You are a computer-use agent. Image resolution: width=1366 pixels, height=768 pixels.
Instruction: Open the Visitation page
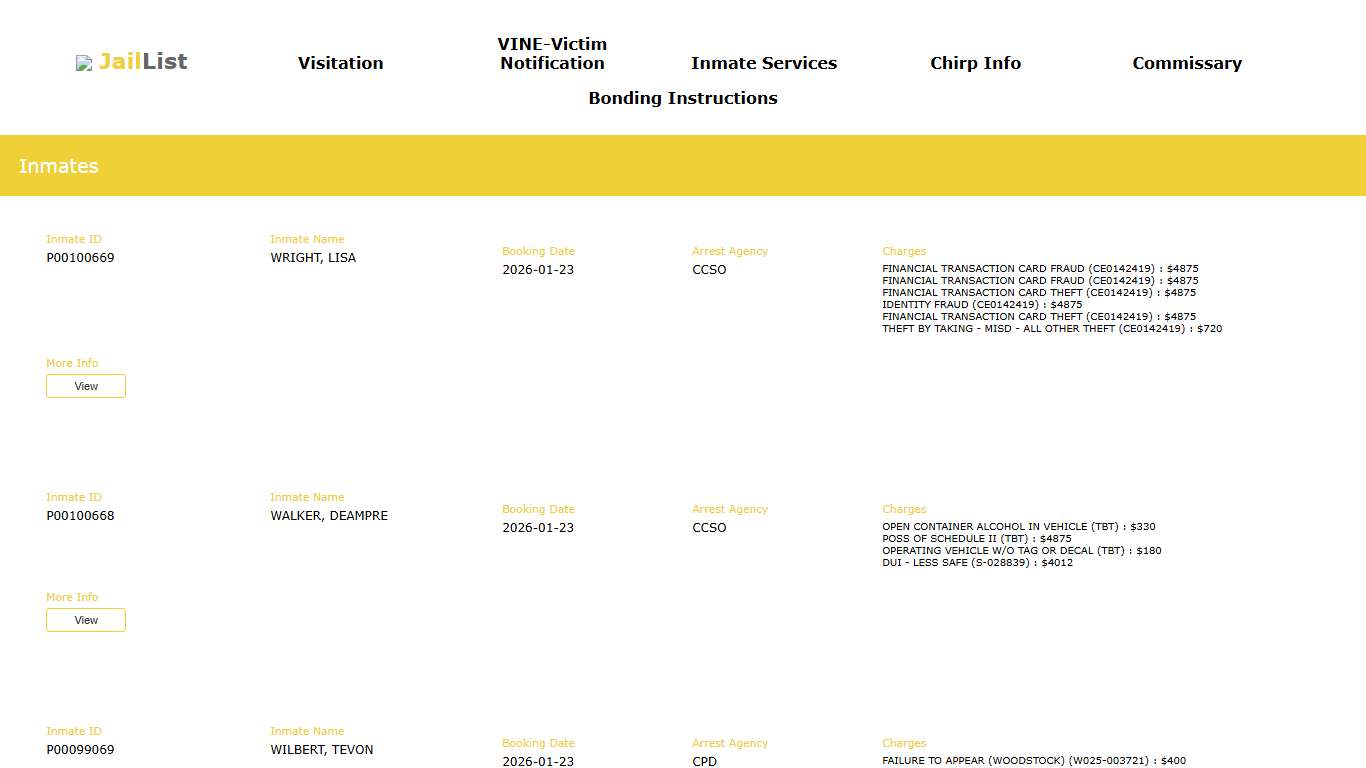[340, 63]
